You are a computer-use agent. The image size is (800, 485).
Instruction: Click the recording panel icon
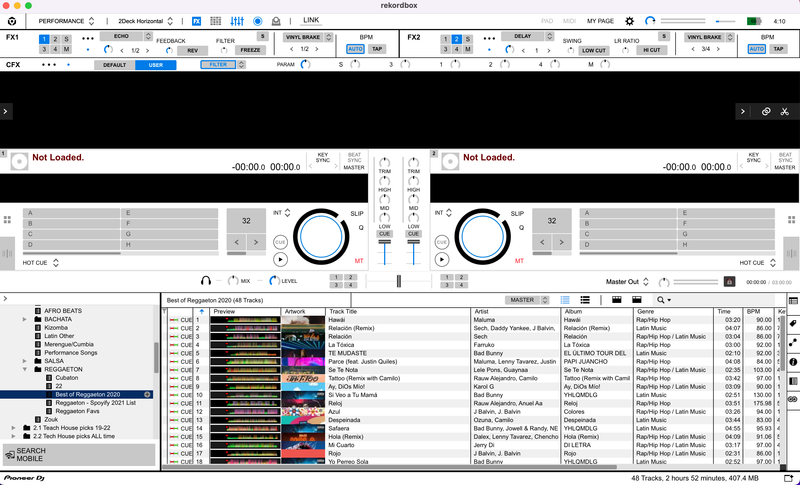coord(257,20)
